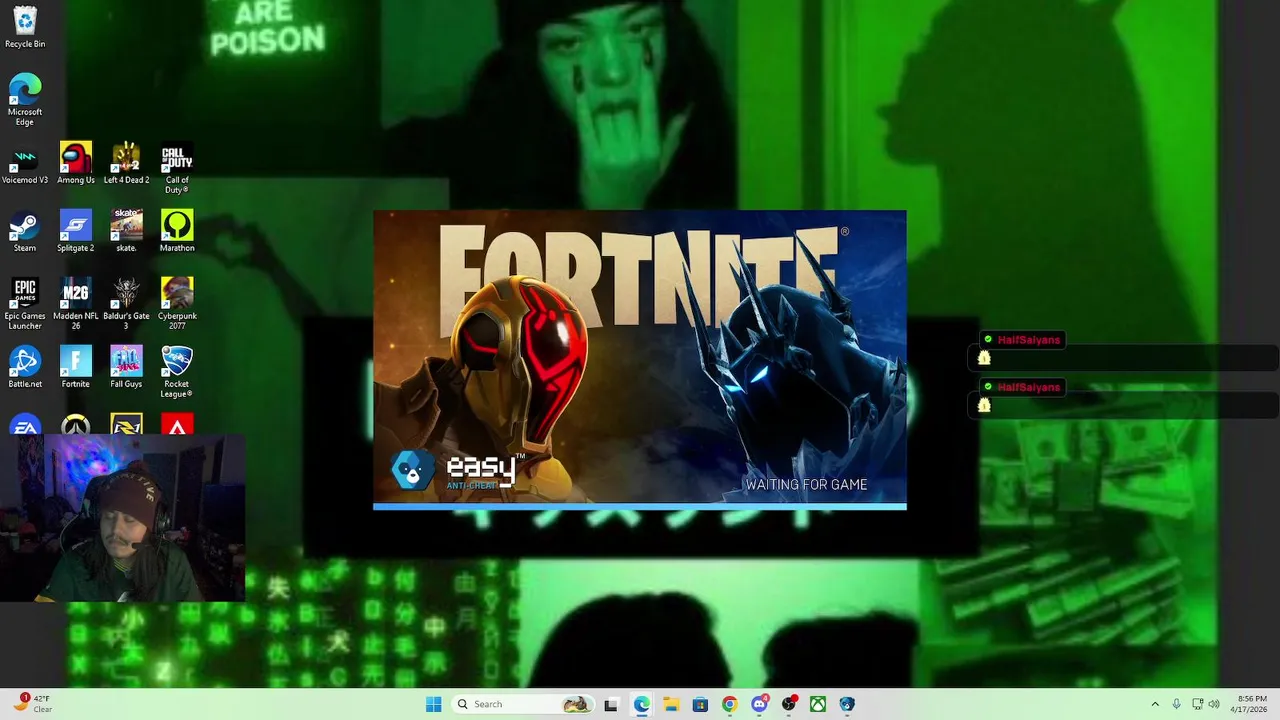Select the Fortnite desktop shortcut
This screenshot has width=1280, height=720.
point(76,367)
